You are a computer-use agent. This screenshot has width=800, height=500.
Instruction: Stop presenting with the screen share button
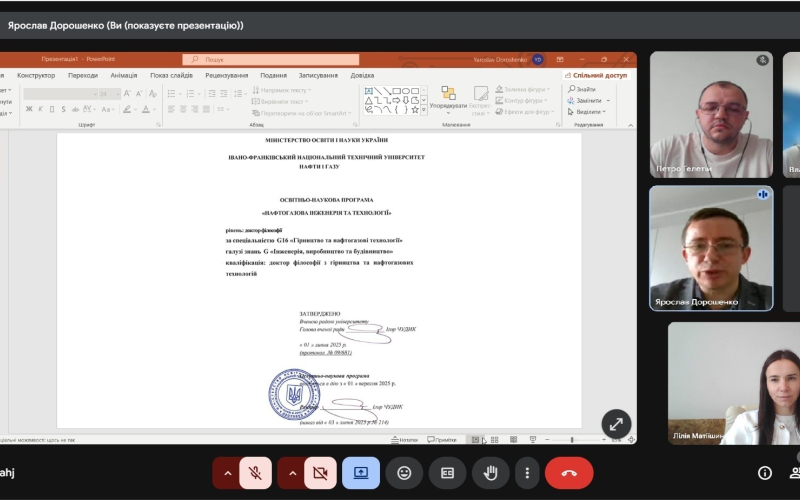[361, 473]
